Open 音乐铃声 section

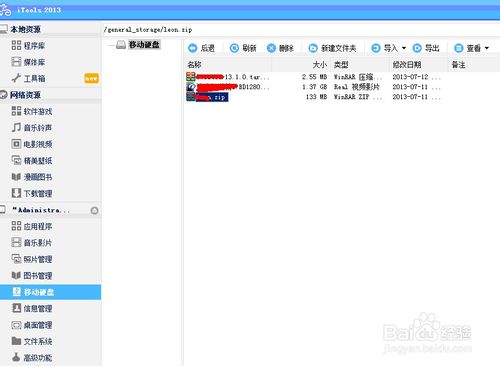[32, 128]
